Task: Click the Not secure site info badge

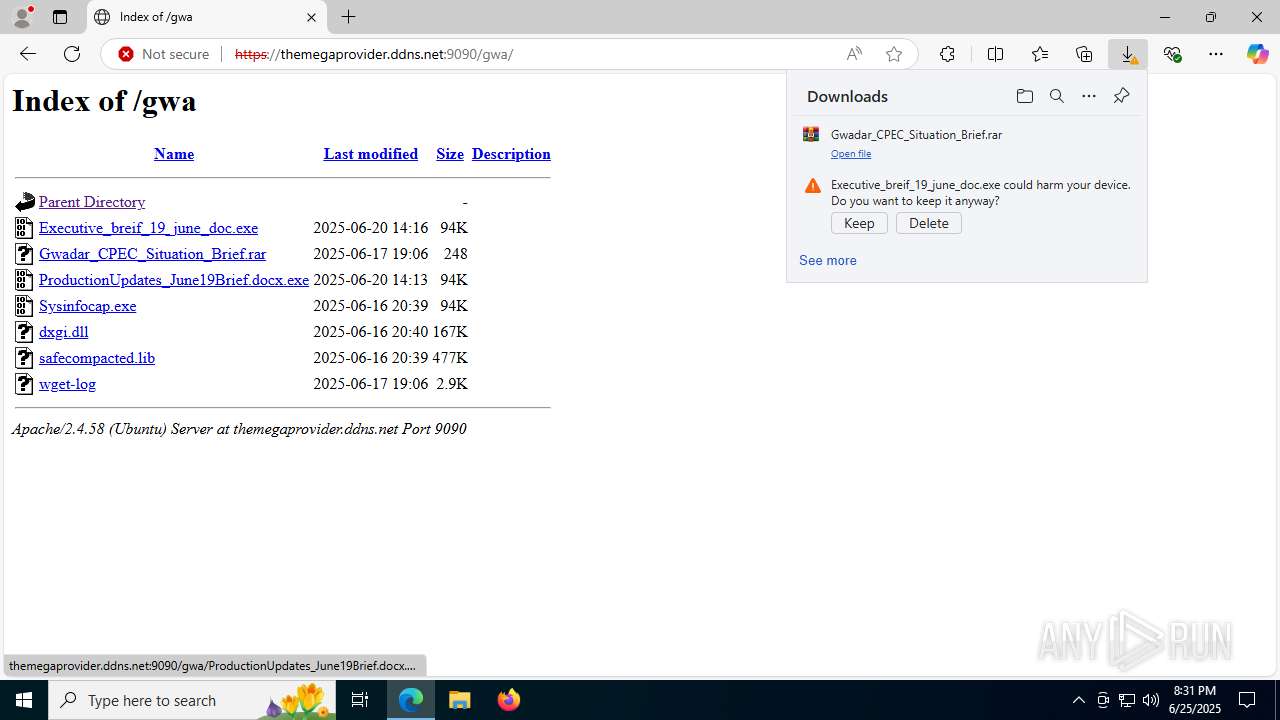Action: [x=164, y=54]
